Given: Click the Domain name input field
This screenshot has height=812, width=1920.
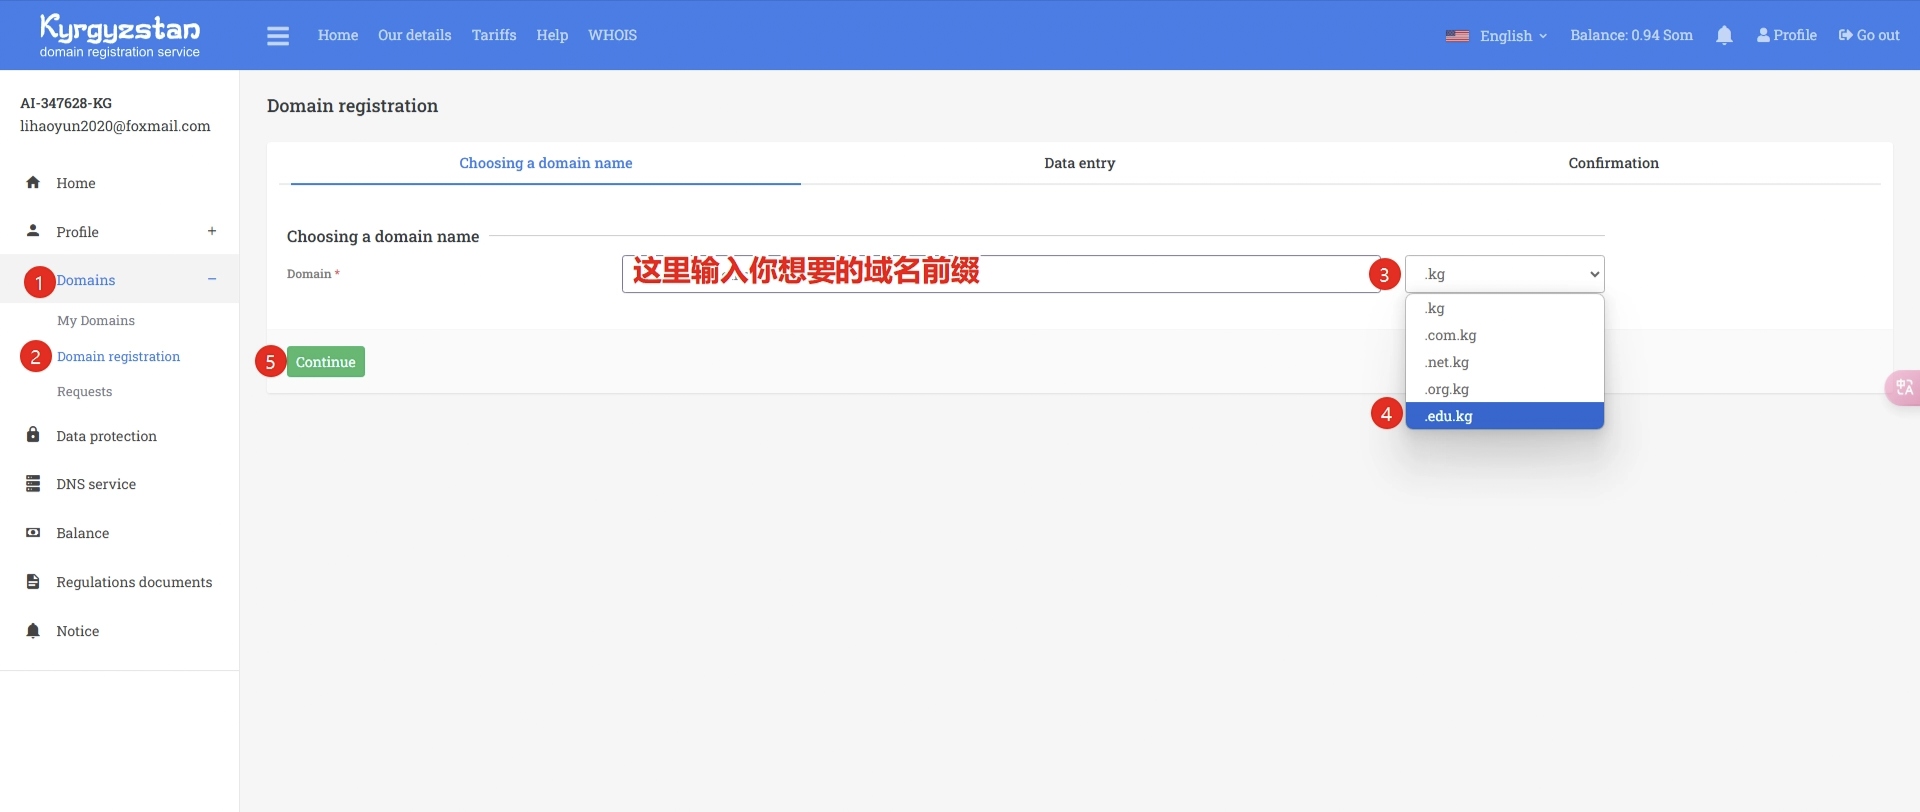Looking at the screenshot, I should tap(1001, 274).
